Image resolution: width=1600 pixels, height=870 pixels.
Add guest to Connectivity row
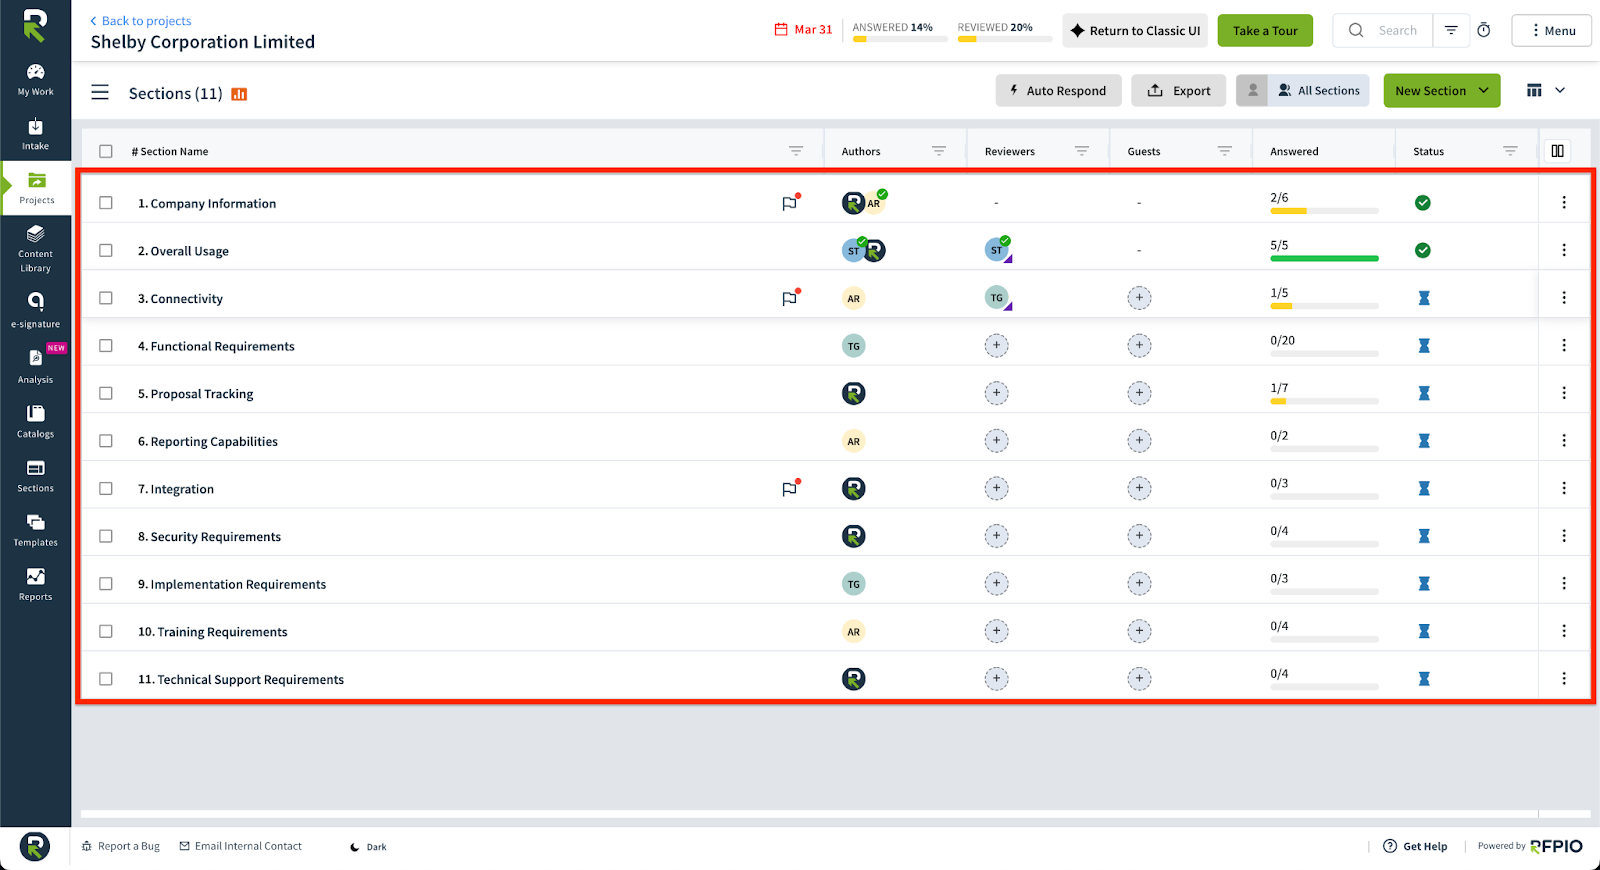pyautogui.click(x=1139, y=297)
